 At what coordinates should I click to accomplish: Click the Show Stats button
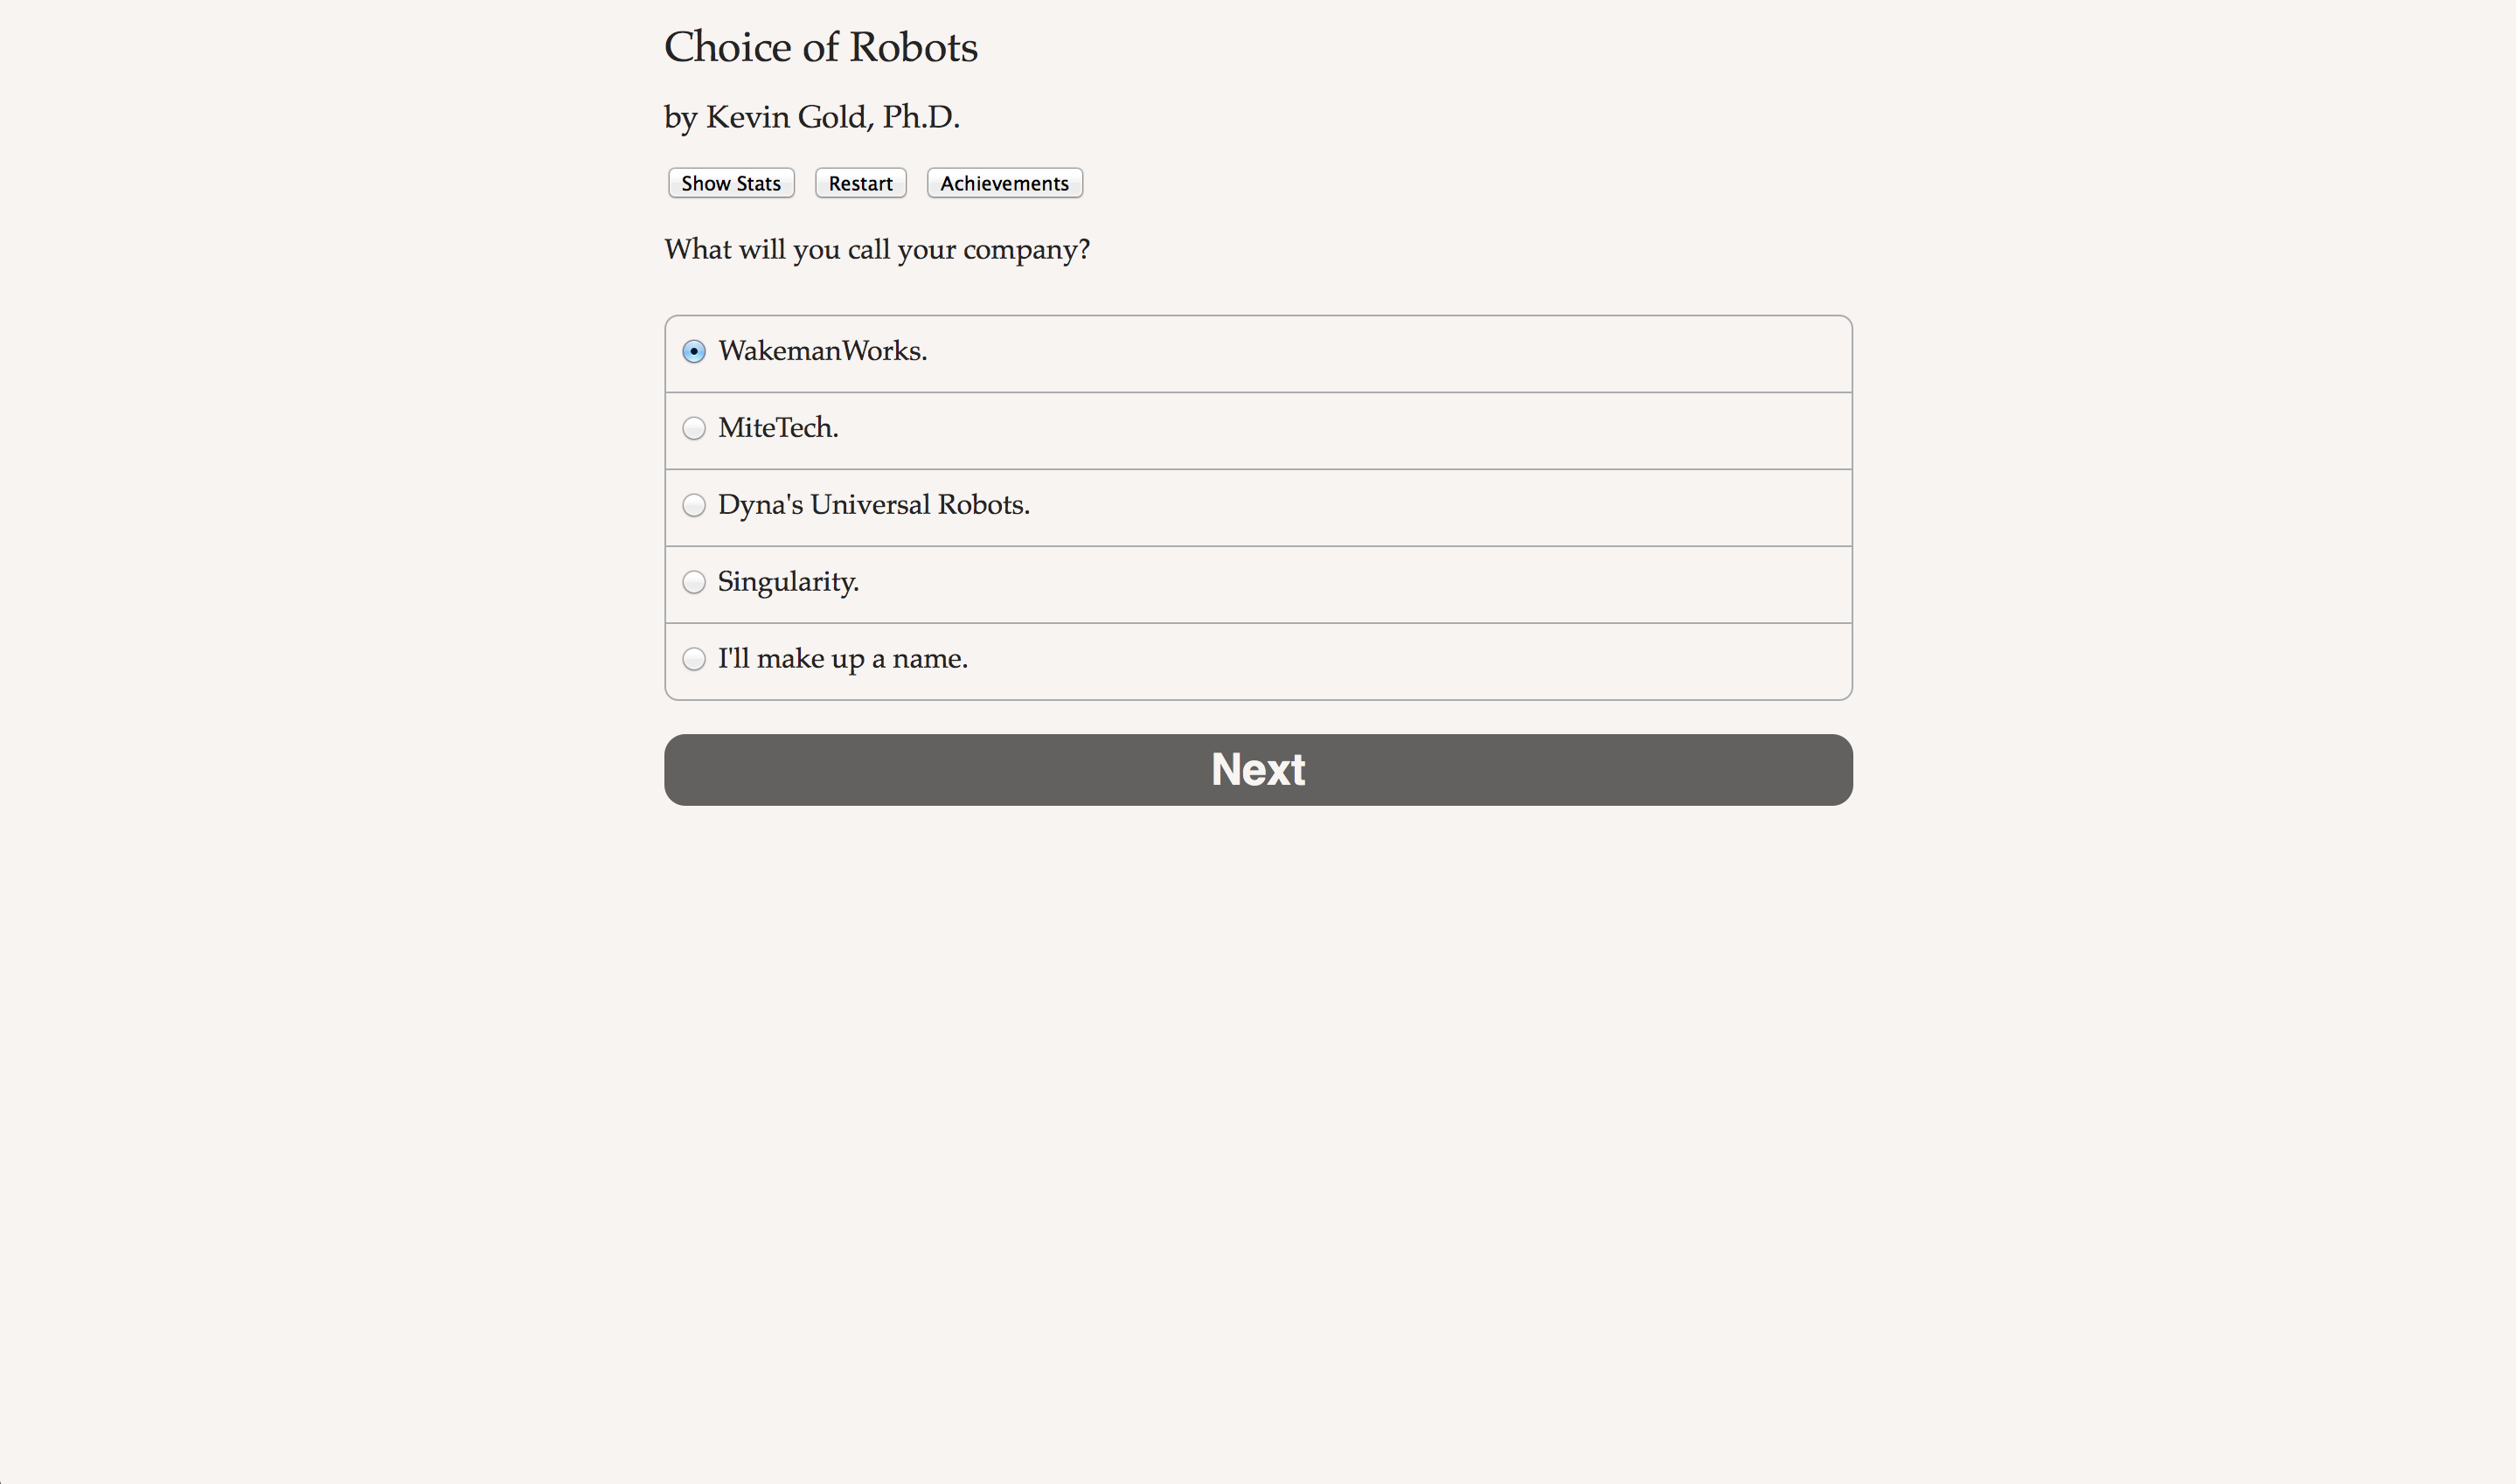731,183
